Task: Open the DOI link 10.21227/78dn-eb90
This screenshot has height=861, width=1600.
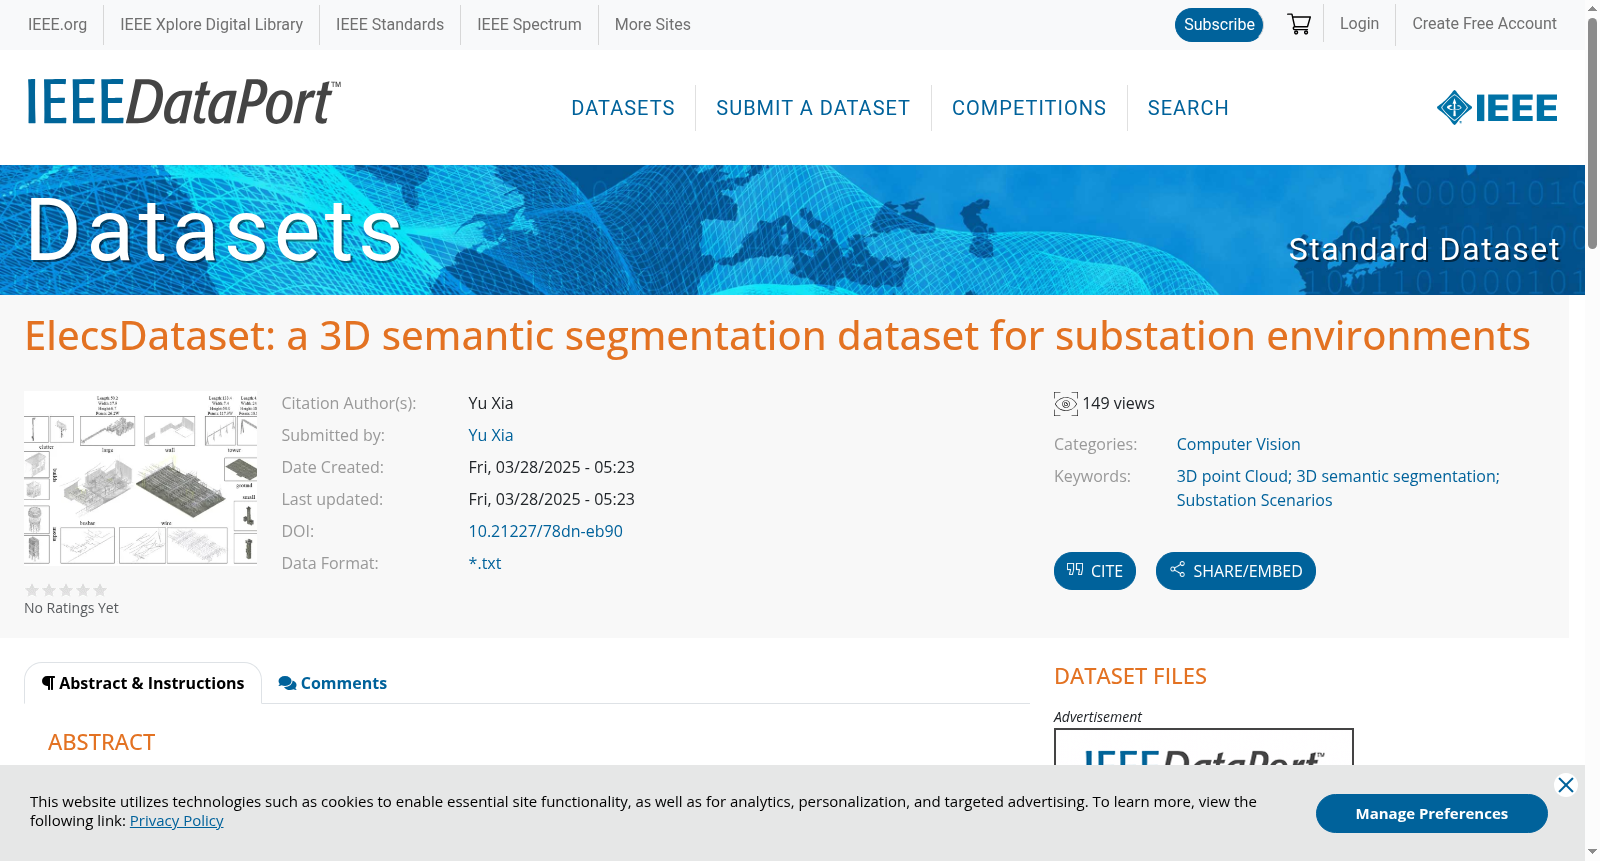Action: click(546, 532)
